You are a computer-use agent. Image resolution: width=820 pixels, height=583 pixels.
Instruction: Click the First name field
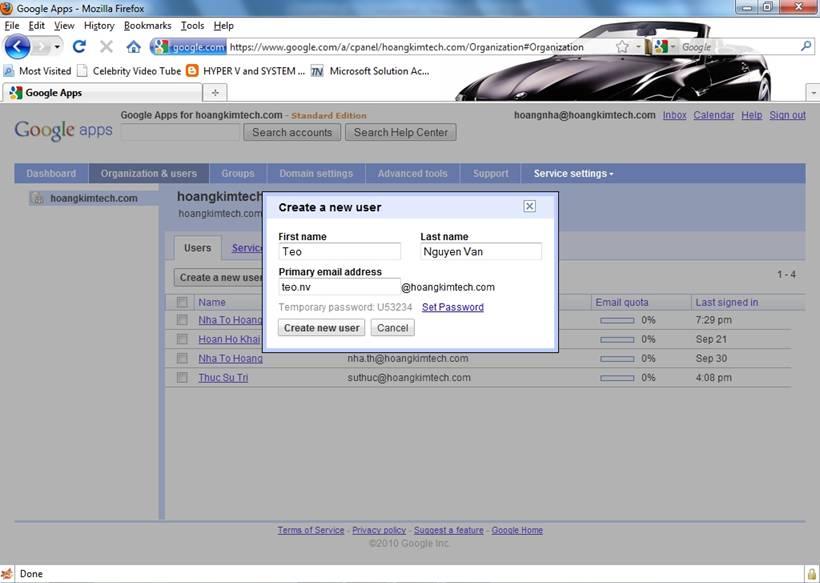[x=339, y=252]
